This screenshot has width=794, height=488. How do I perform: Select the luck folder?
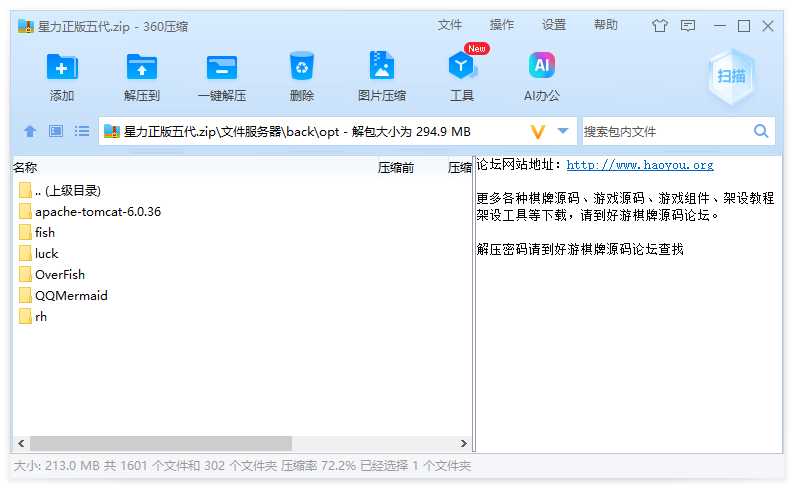(x=242, y=253)
